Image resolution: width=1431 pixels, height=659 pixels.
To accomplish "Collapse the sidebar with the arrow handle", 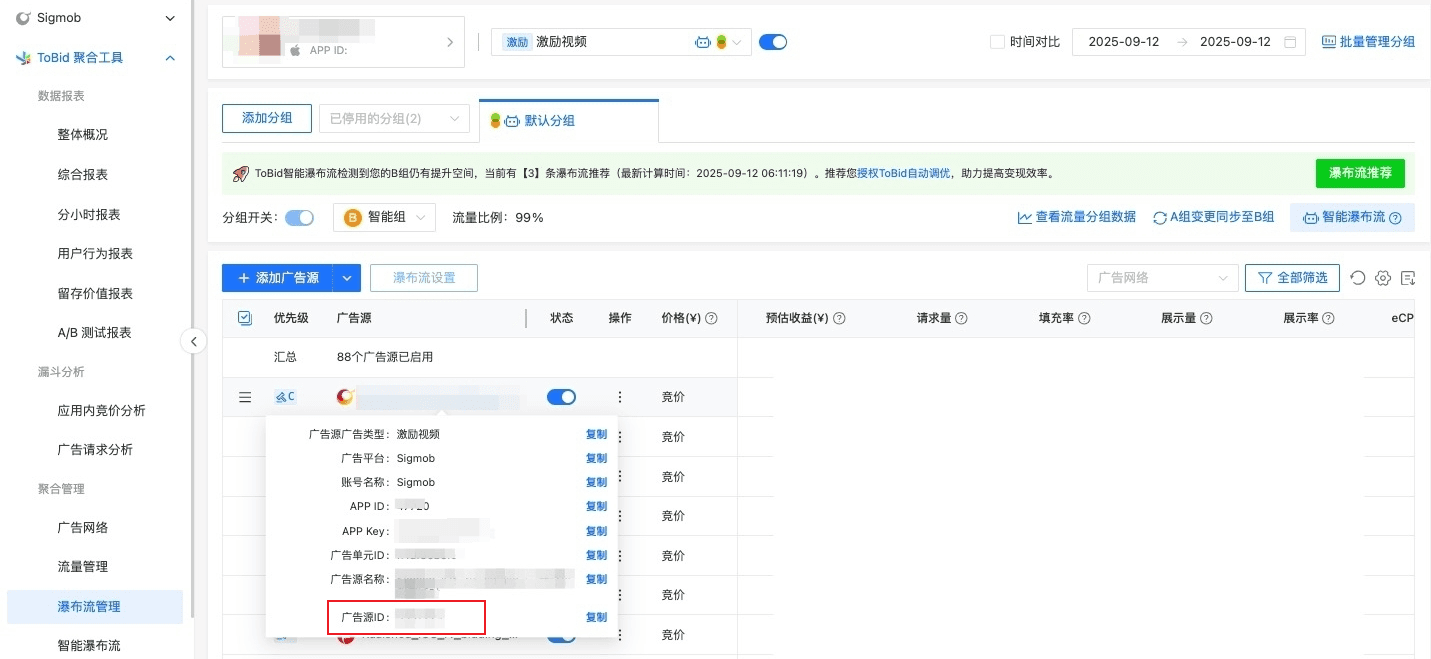I will click(193, 342).
